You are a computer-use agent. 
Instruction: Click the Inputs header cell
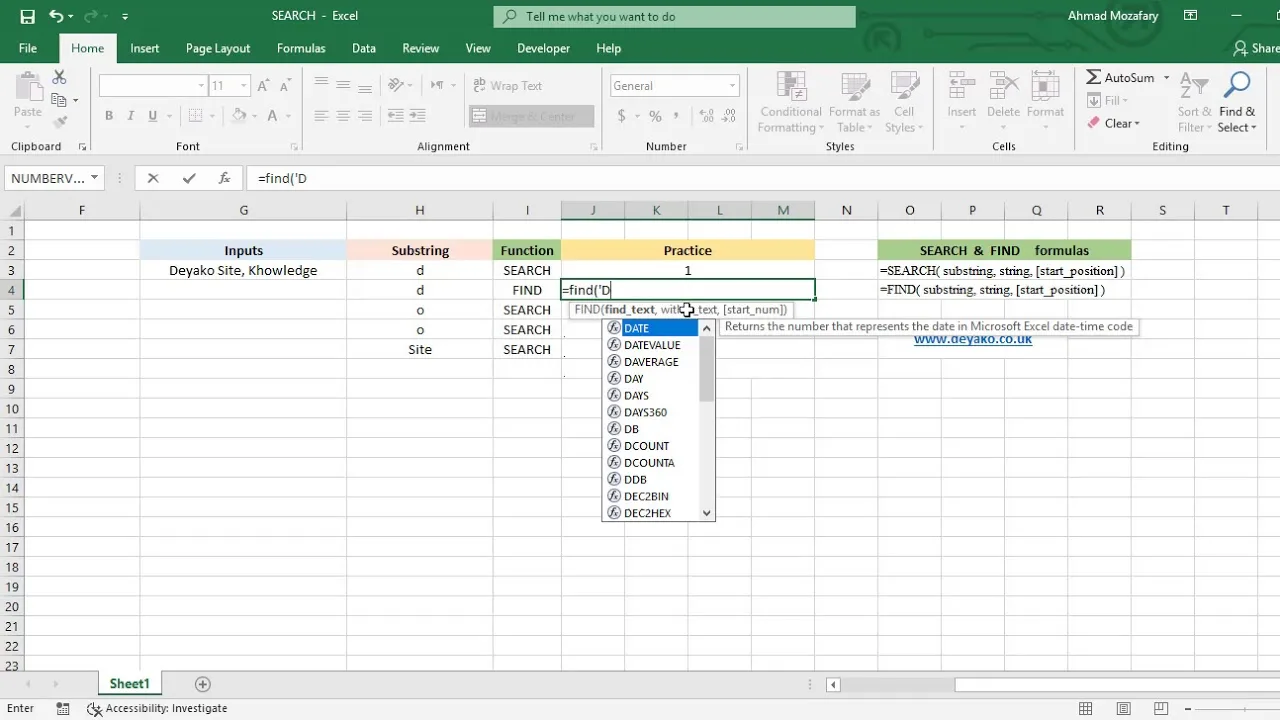click(243, 250)
